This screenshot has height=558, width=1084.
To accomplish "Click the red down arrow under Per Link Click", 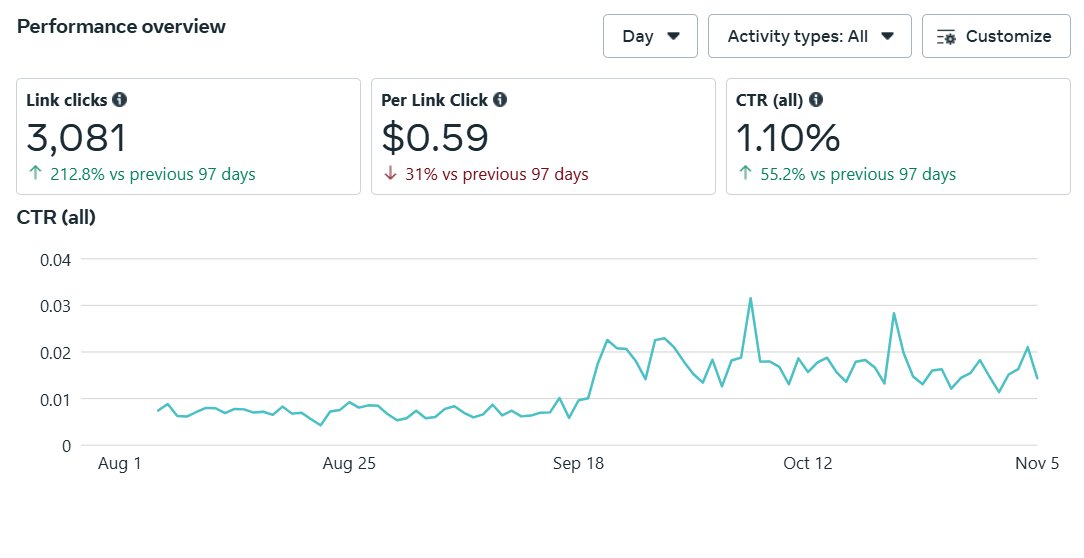I will [x=391, y=174].
